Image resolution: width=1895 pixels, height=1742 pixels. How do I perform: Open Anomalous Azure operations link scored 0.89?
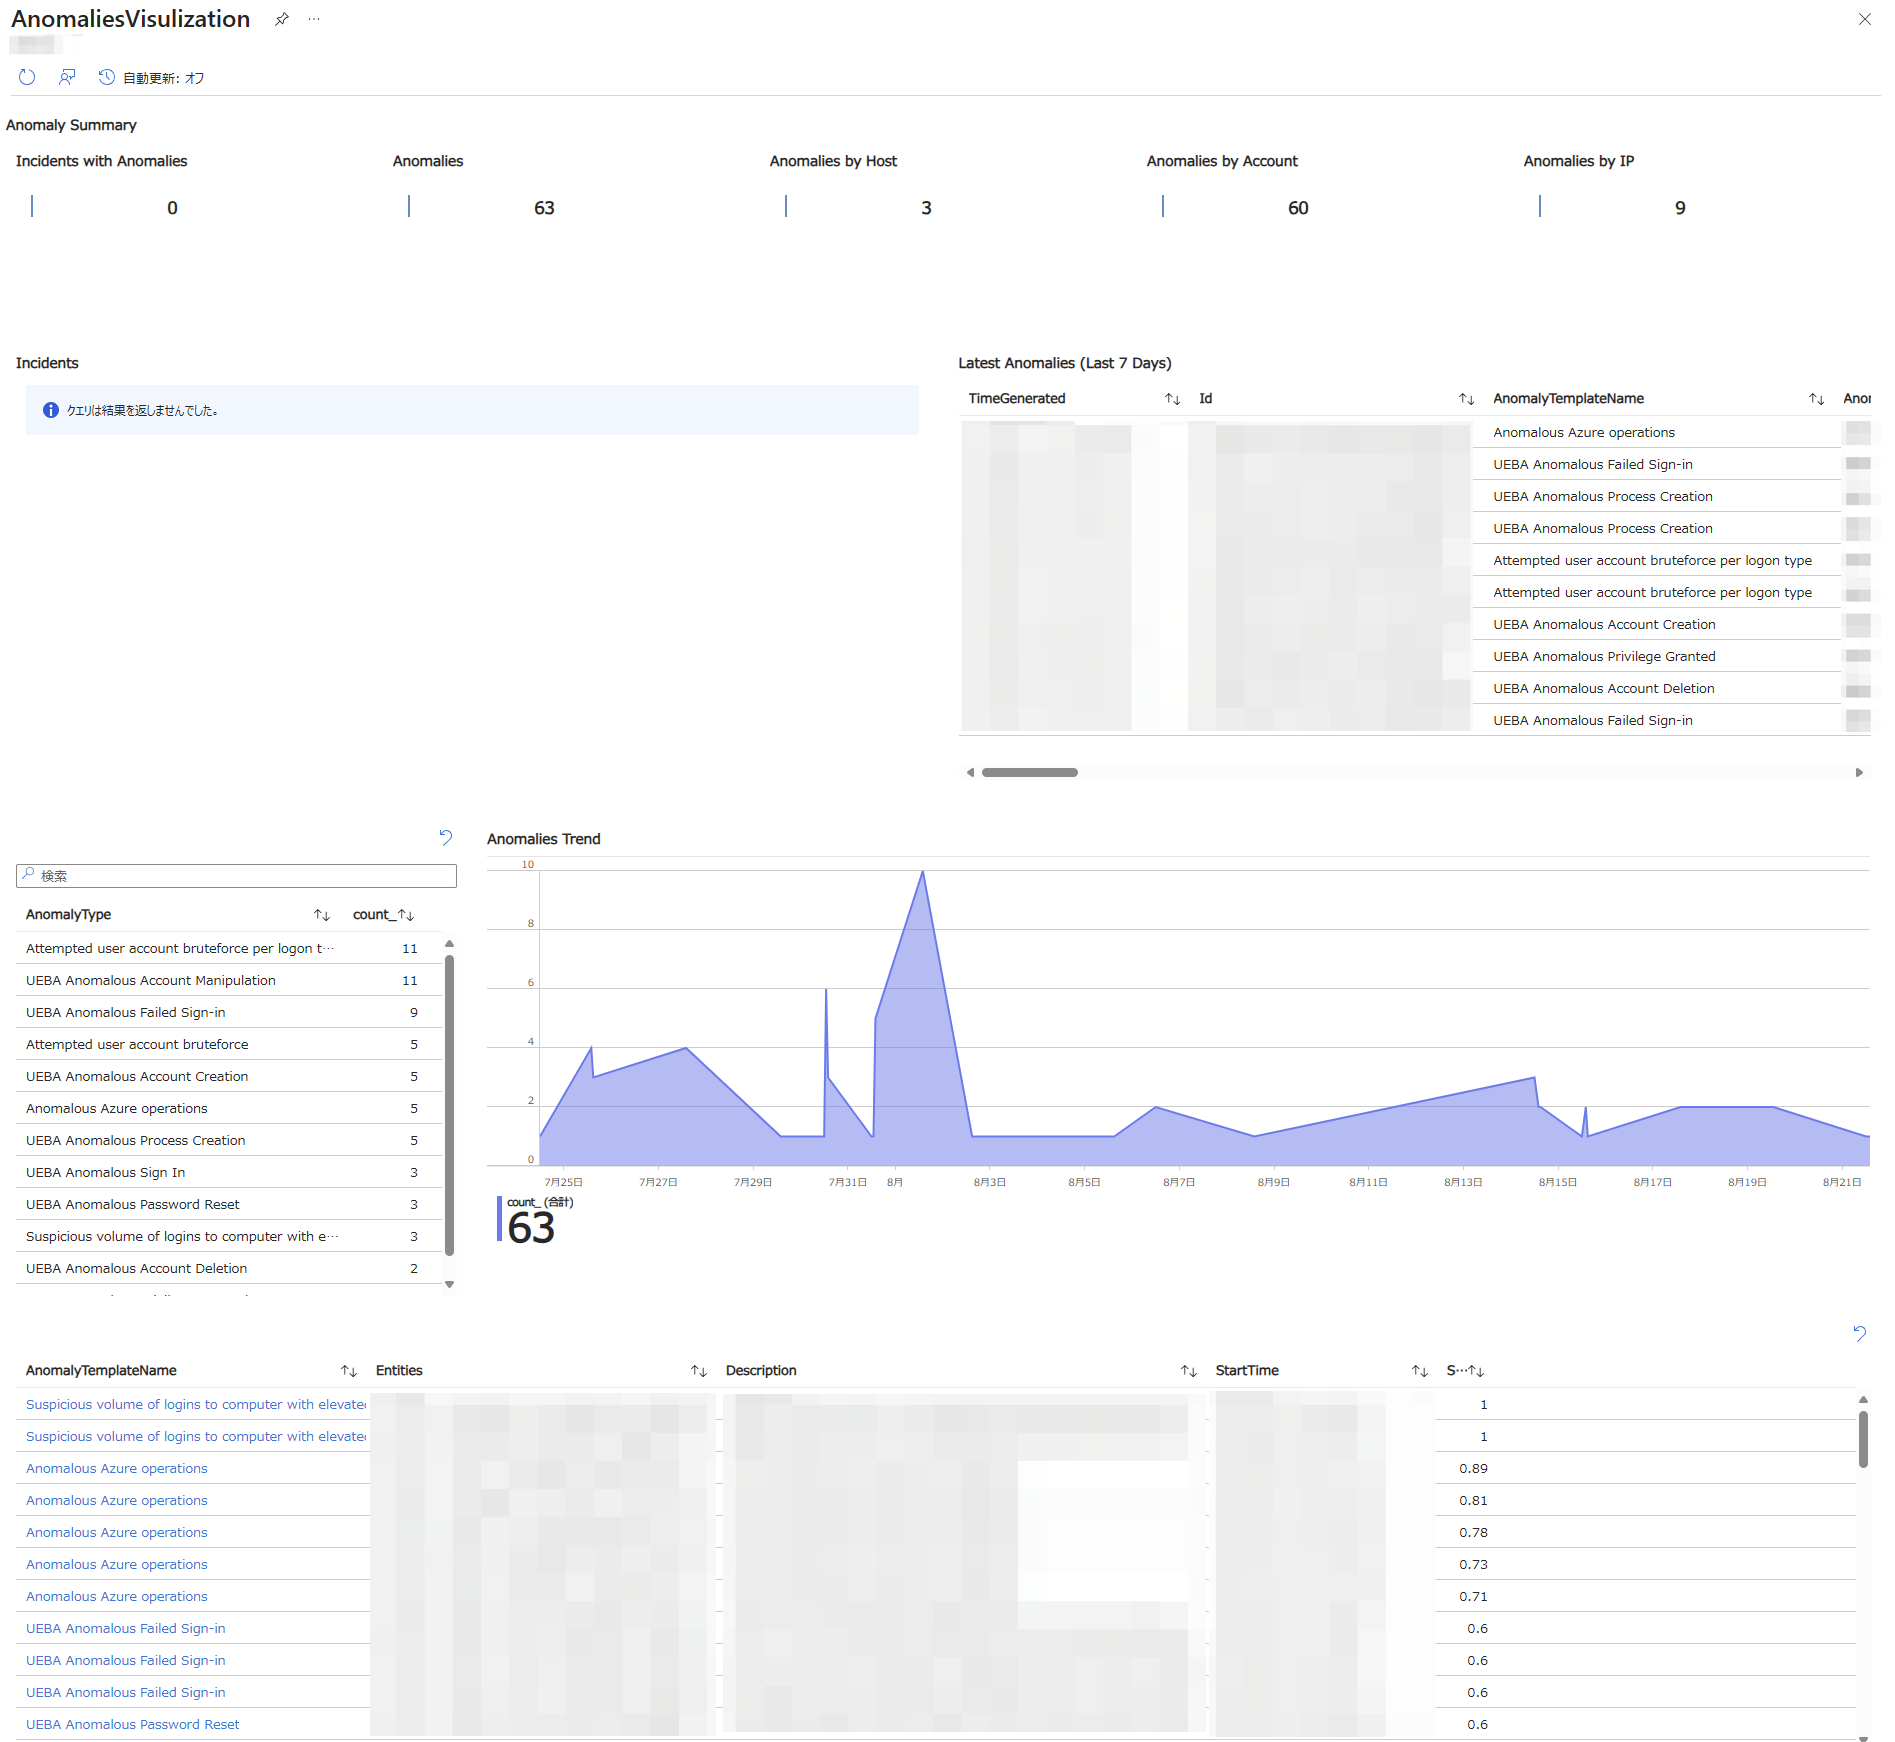pos(117,1468)
